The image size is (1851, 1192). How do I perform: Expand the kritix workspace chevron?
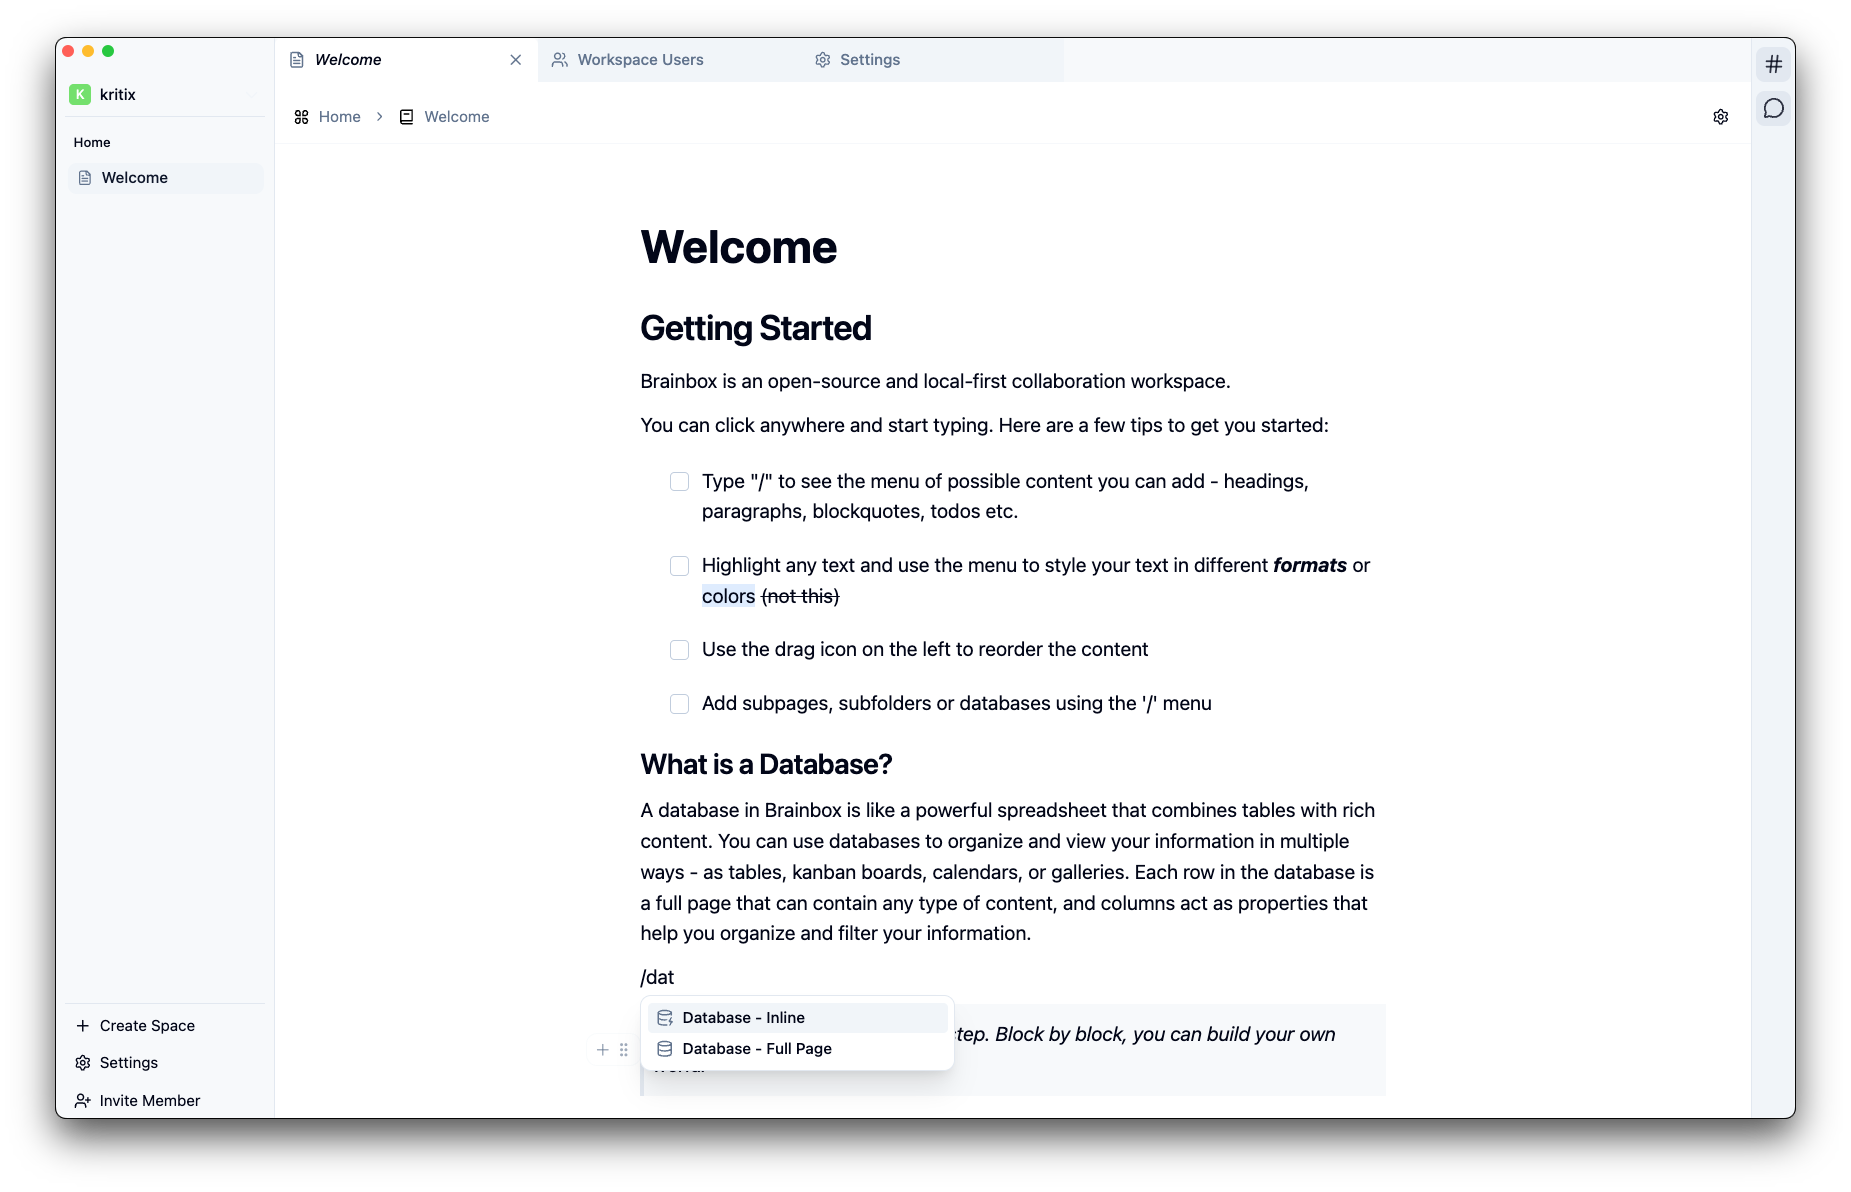click(x=250, y=94)
